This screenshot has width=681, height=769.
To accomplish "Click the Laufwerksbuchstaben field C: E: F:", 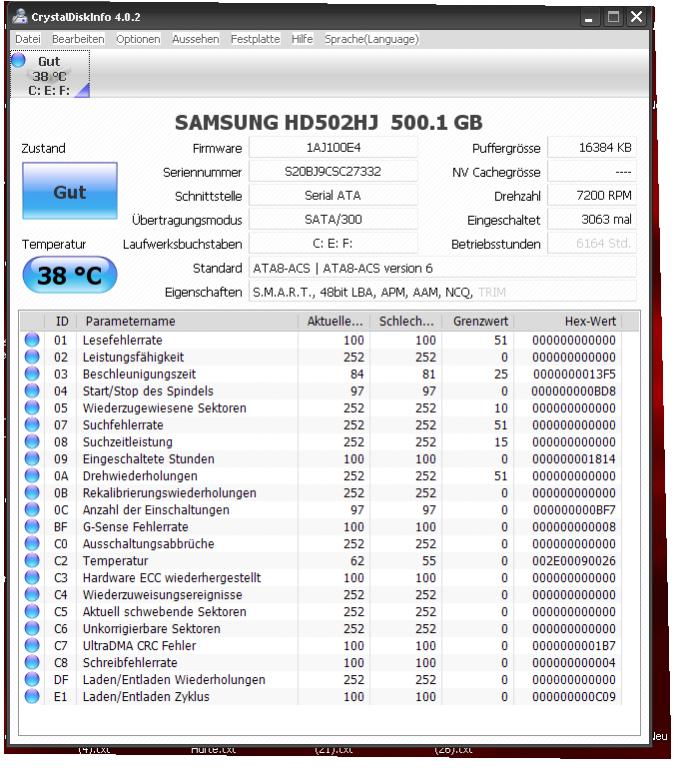I will click(x=333, y=244).
